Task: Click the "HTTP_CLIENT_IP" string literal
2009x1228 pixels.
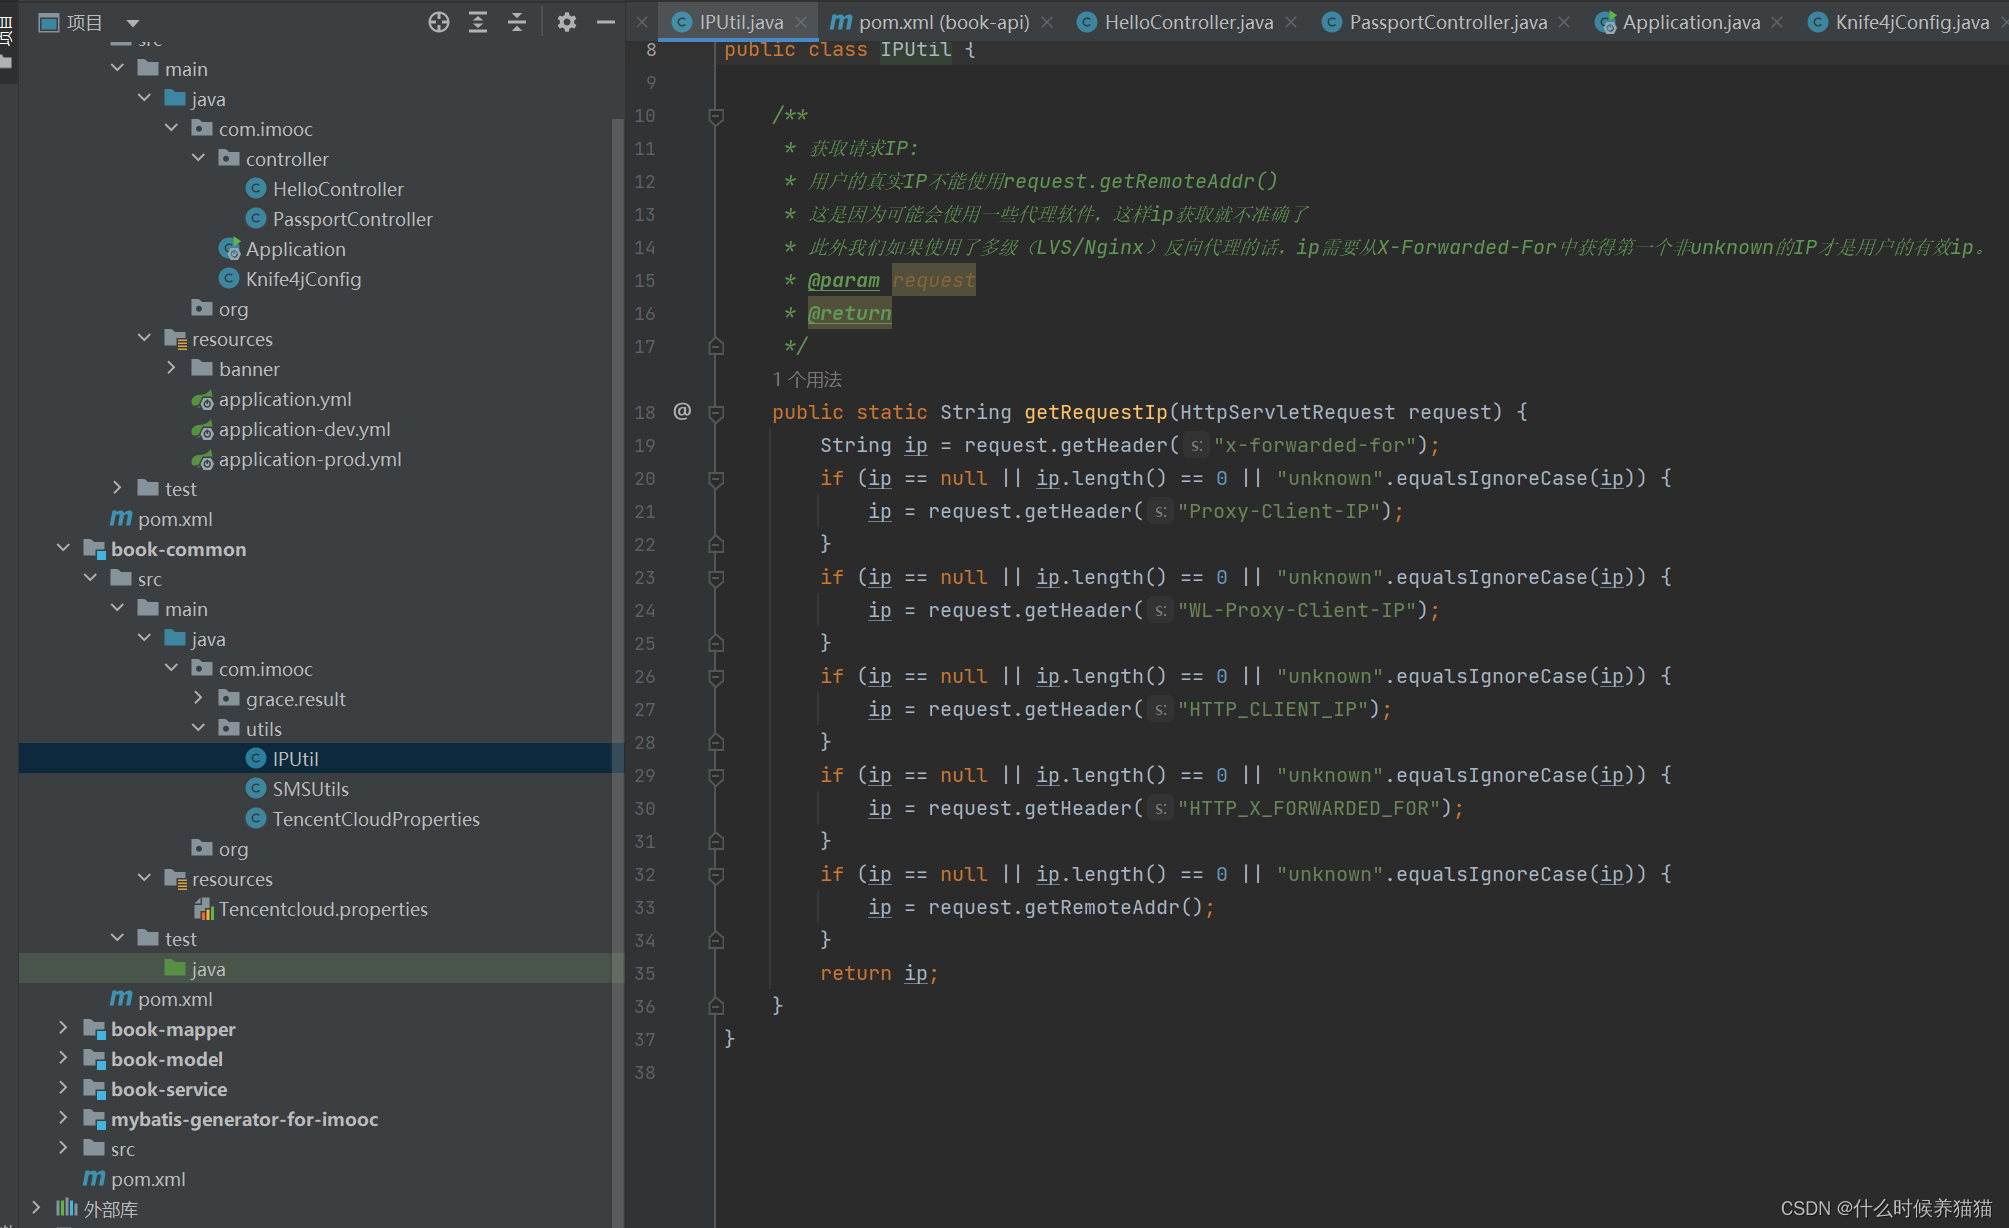Action: point(1272,709)
